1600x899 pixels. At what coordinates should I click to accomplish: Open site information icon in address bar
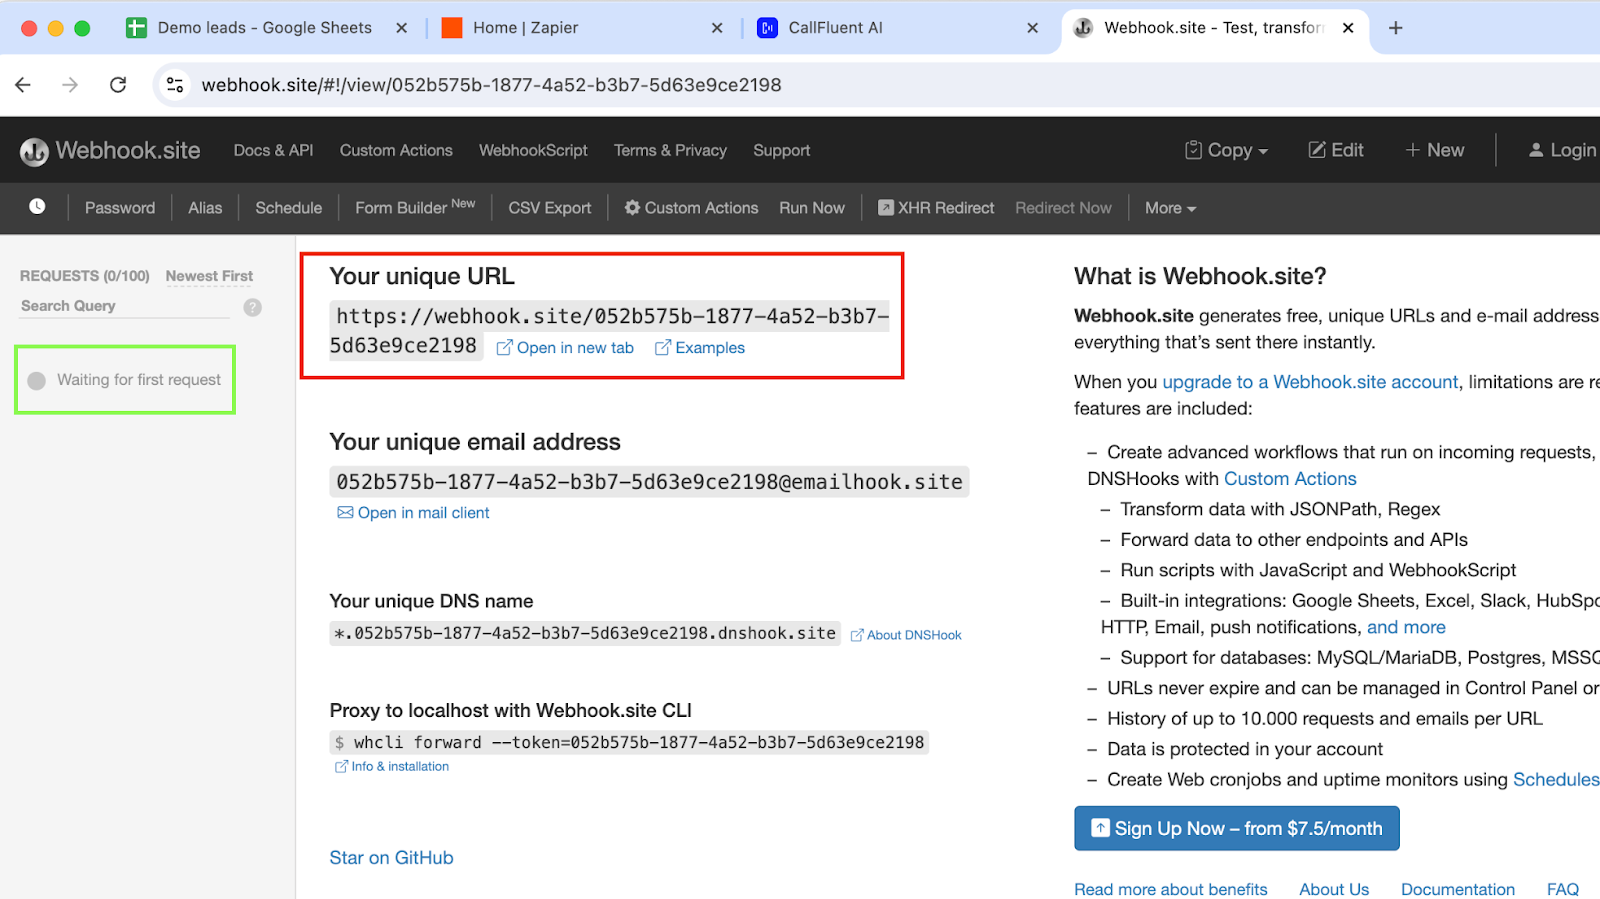(175, 85)
